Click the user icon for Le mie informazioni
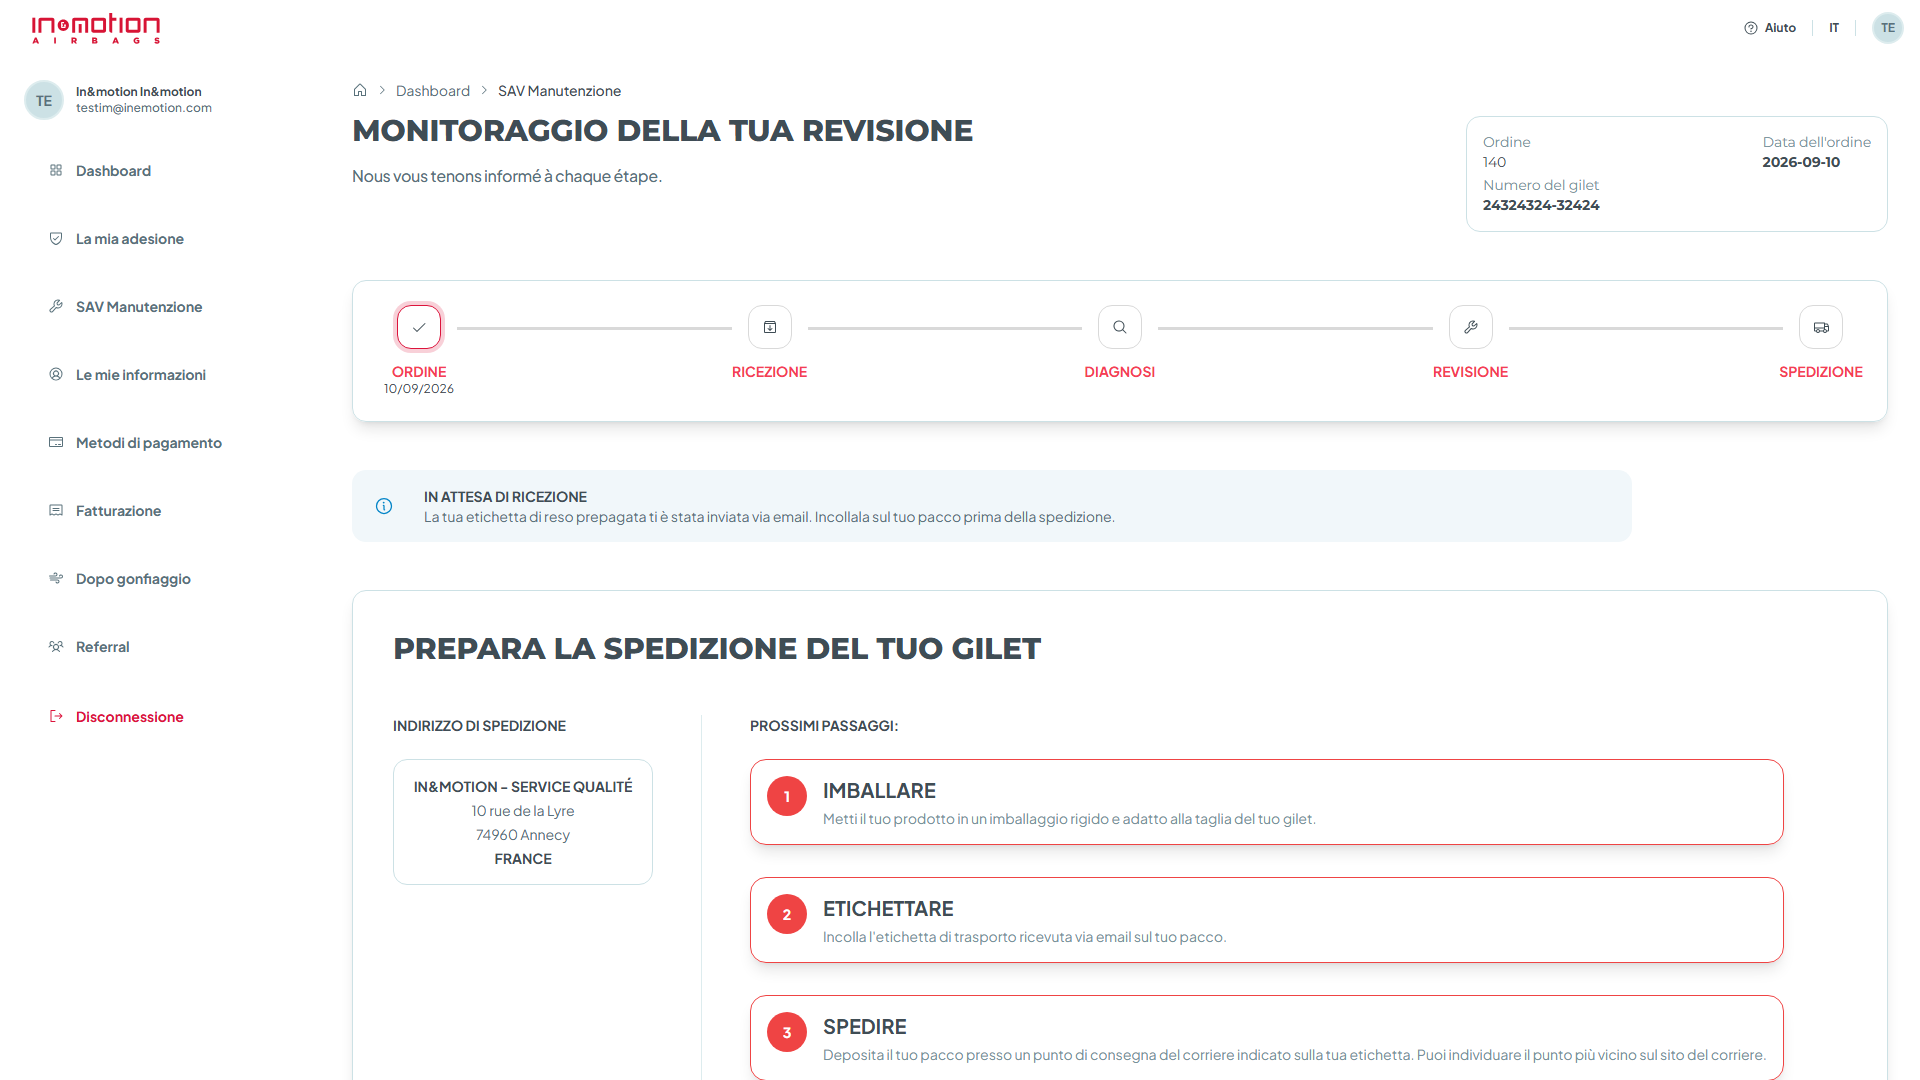Image resolution: width=1920 pixels, height=1080 pixels. click(x=56, y=374)
